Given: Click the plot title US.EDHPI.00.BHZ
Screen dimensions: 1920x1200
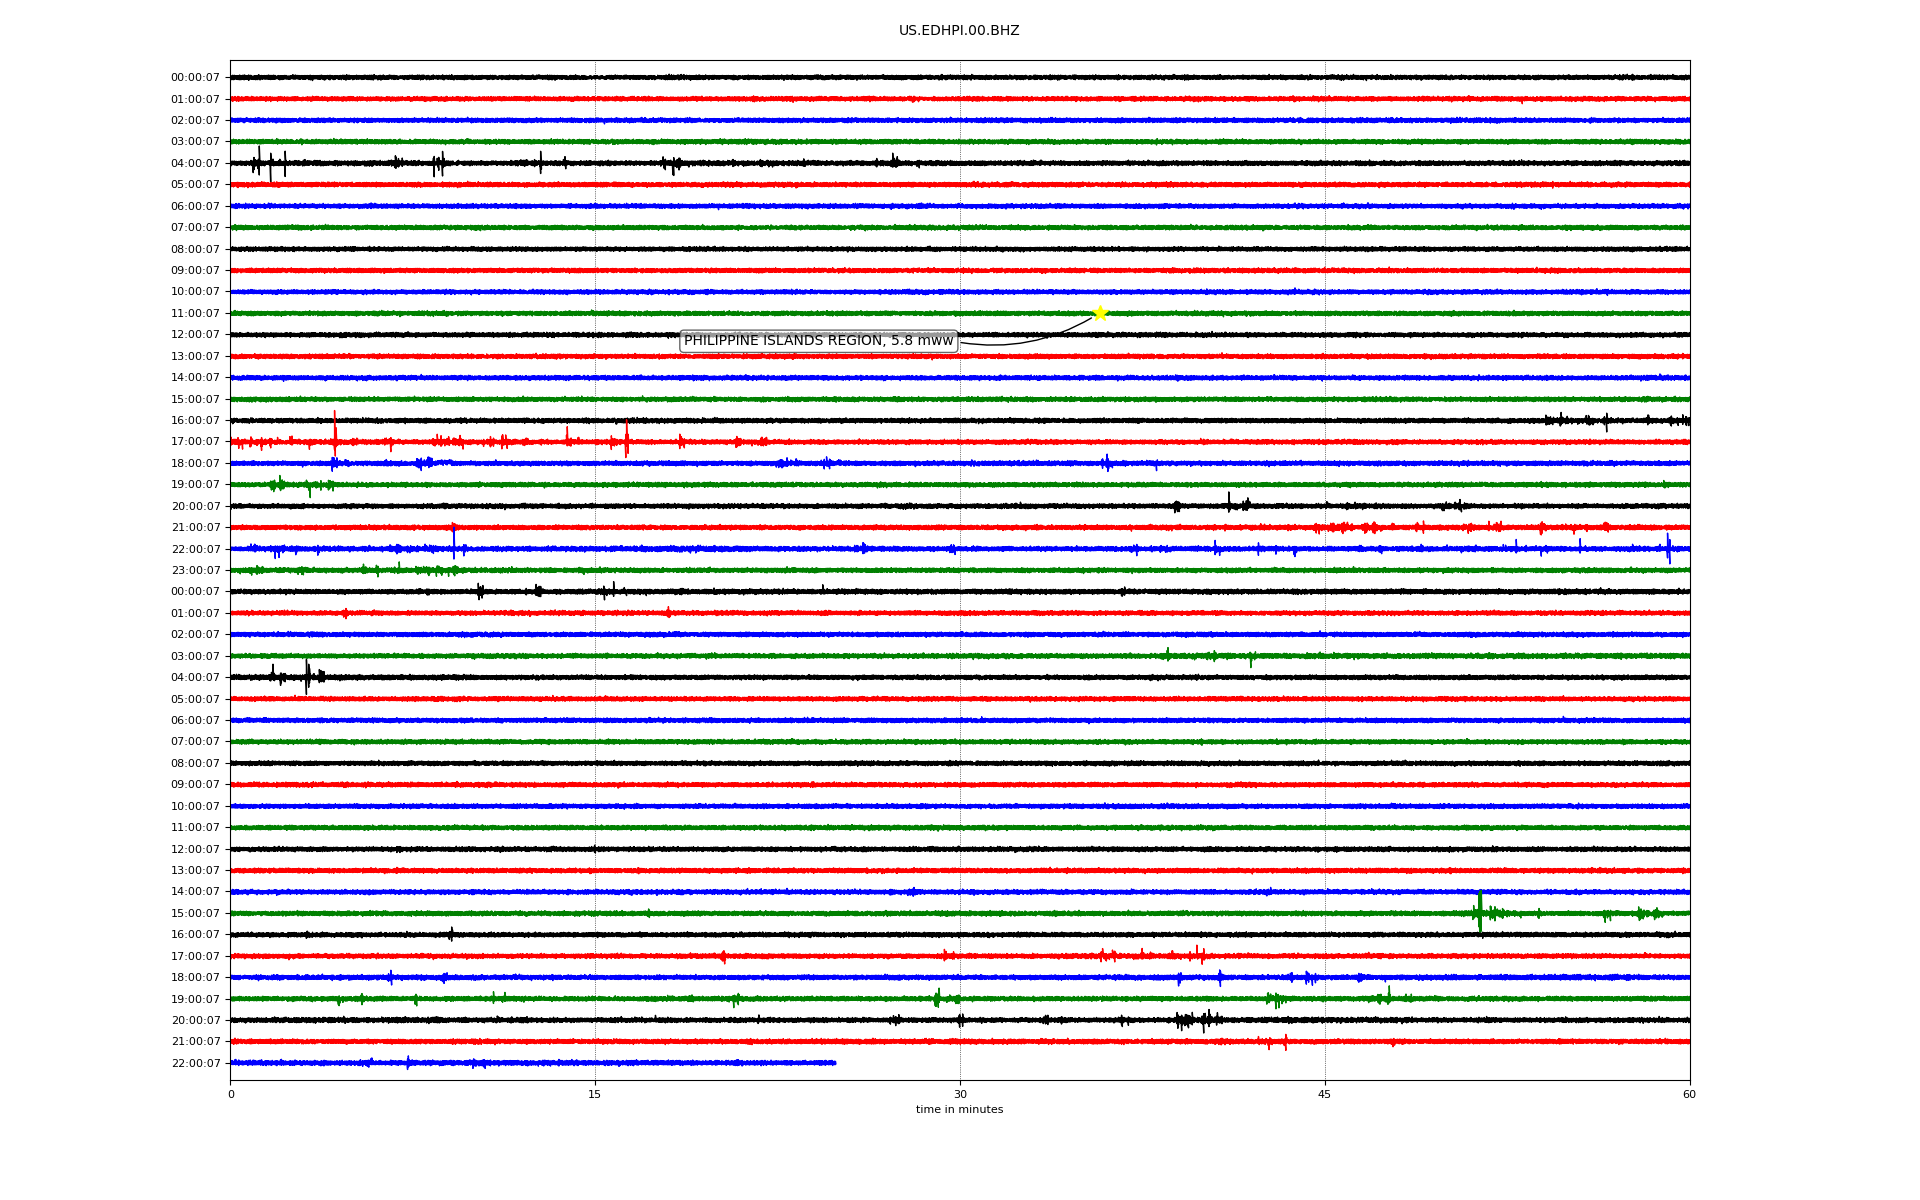Looking at the screenshot, I should point(958,31).
